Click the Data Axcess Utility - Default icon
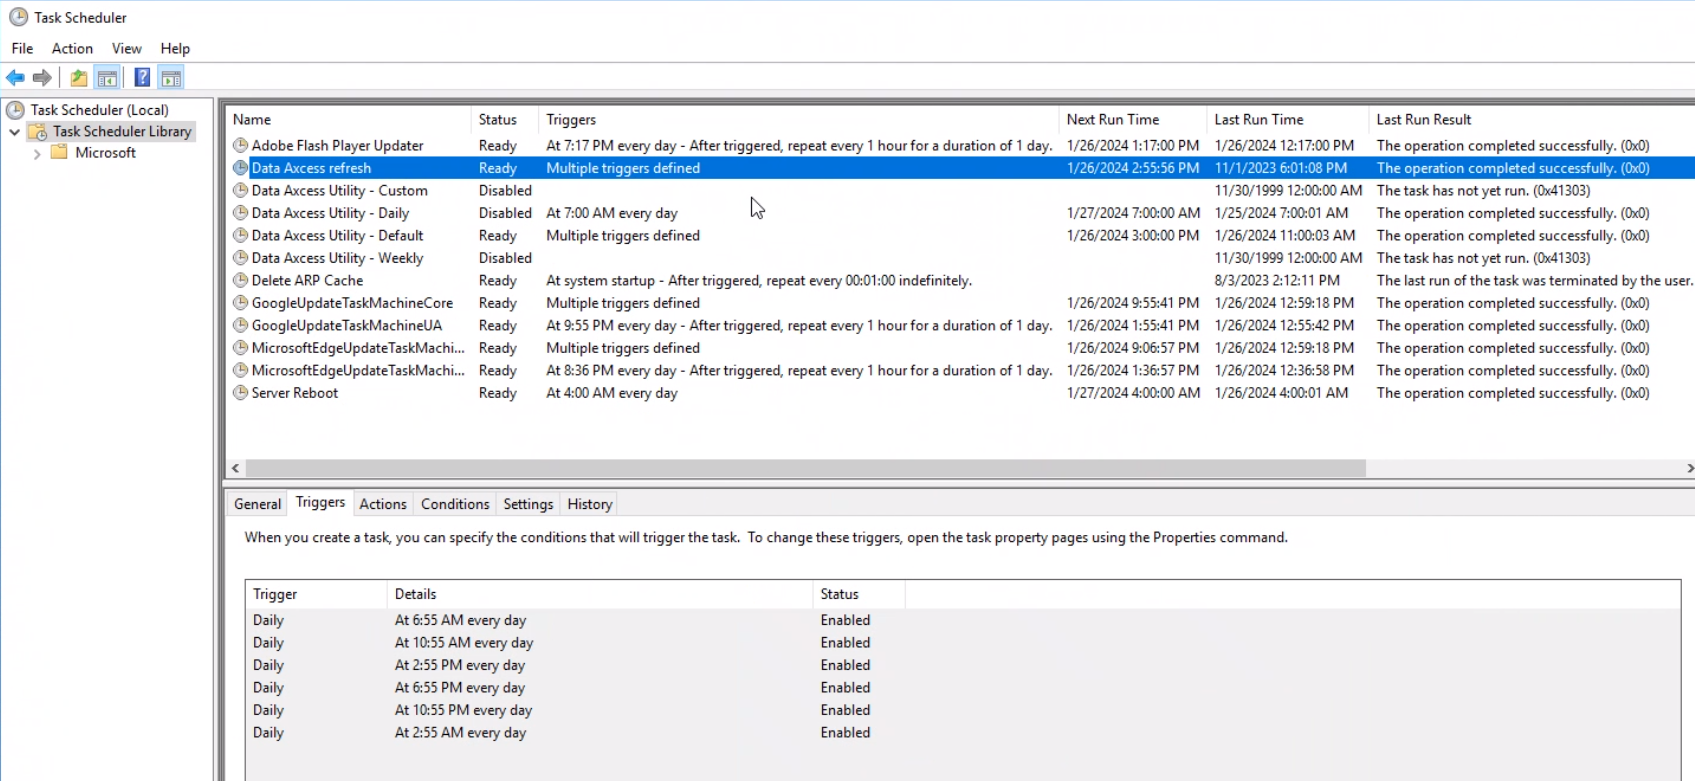This screenshot has width=1695, height=781. click(x=240, y=235)
